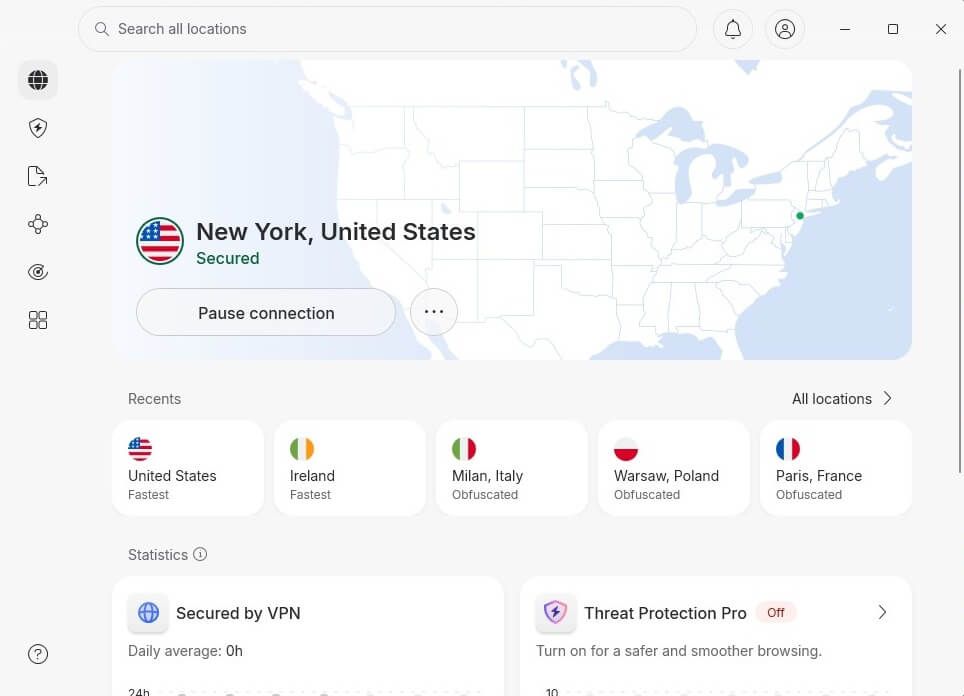Click the green New York map marker
Screen dimensions: 964x696
click(800, 216)
